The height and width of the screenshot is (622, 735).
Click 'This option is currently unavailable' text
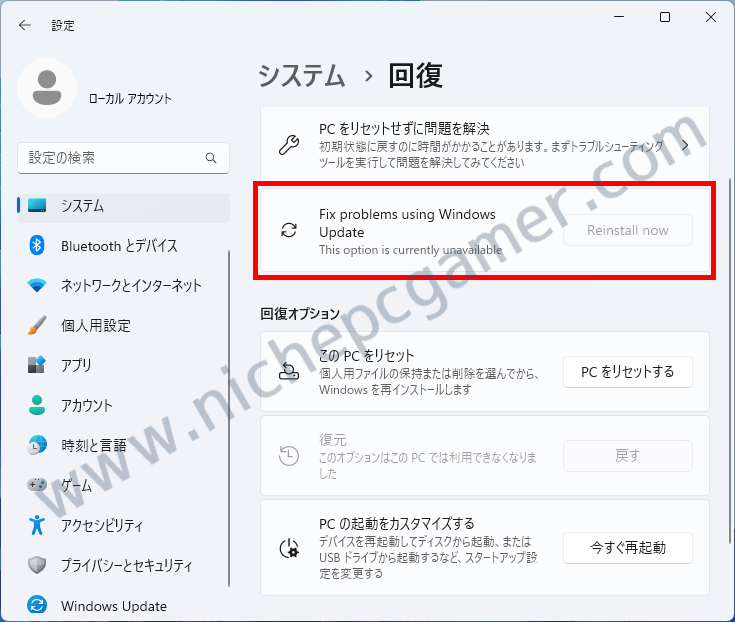click(411, 250)
